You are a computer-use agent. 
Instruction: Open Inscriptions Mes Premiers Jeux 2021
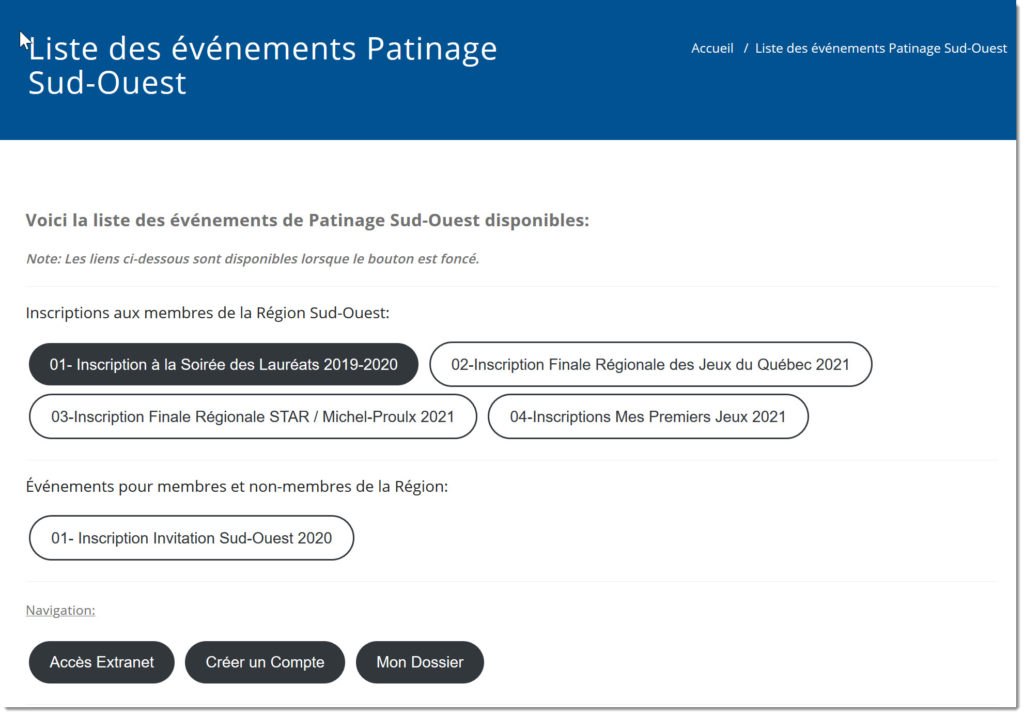[x=647, y=417]
